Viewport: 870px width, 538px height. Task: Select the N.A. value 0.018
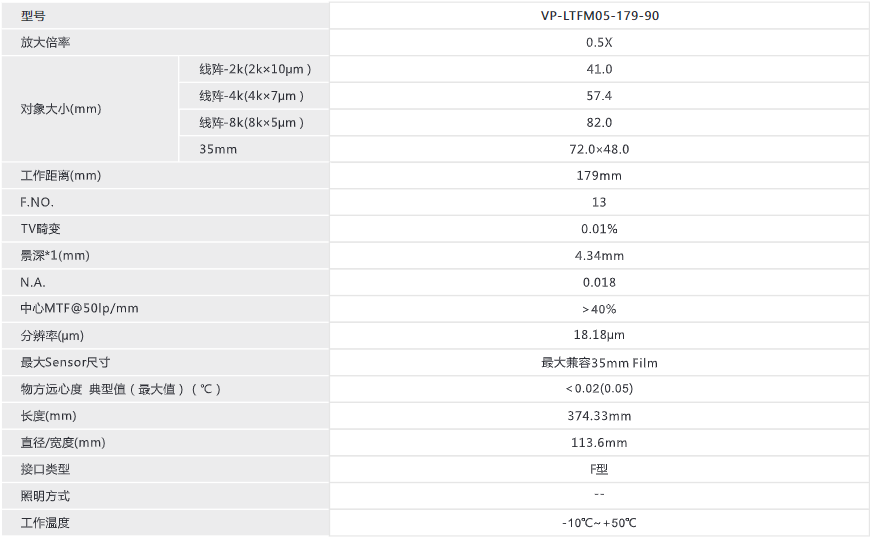[x=599, y=282]
